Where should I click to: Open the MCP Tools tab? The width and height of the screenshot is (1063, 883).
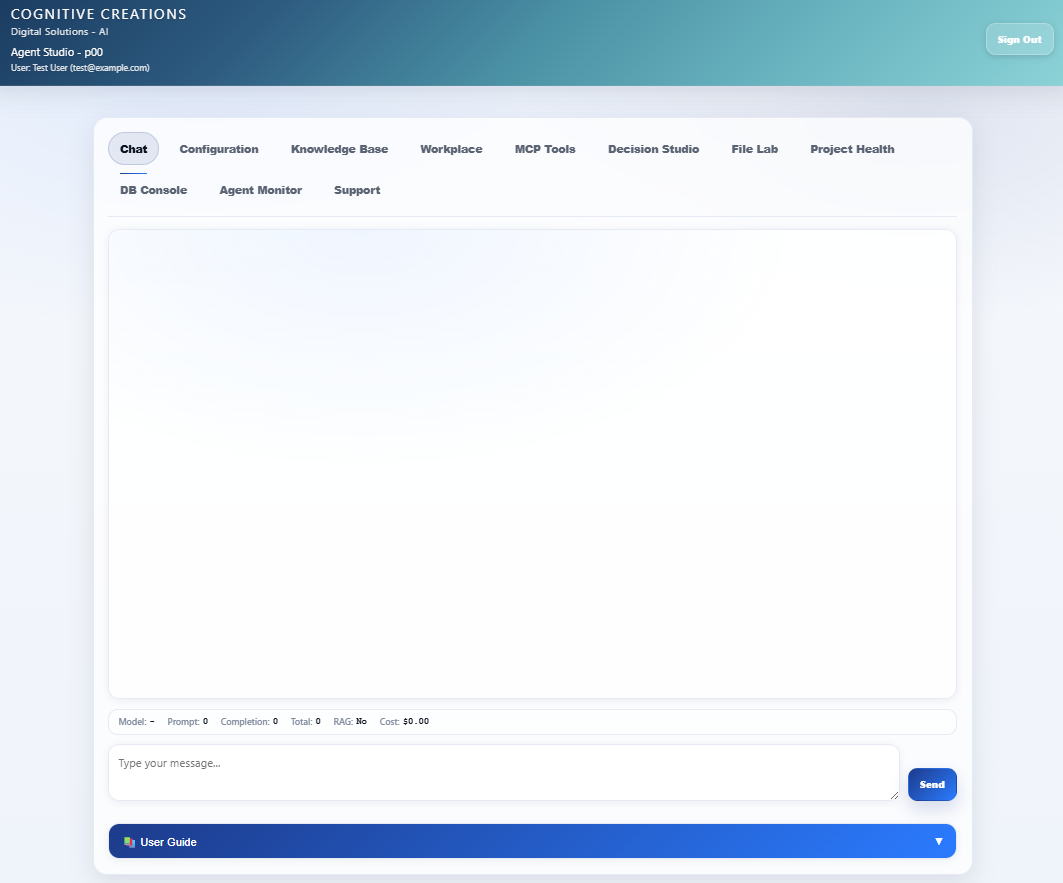[545, 148]
